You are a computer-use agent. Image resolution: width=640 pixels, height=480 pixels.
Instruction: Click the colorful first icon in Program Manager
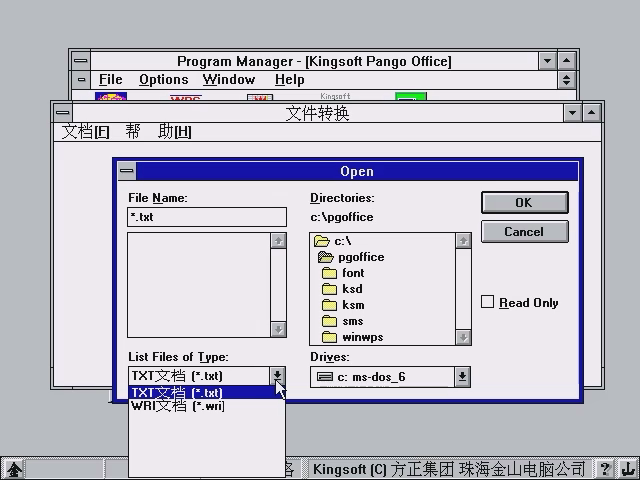(x=111, y=96)
